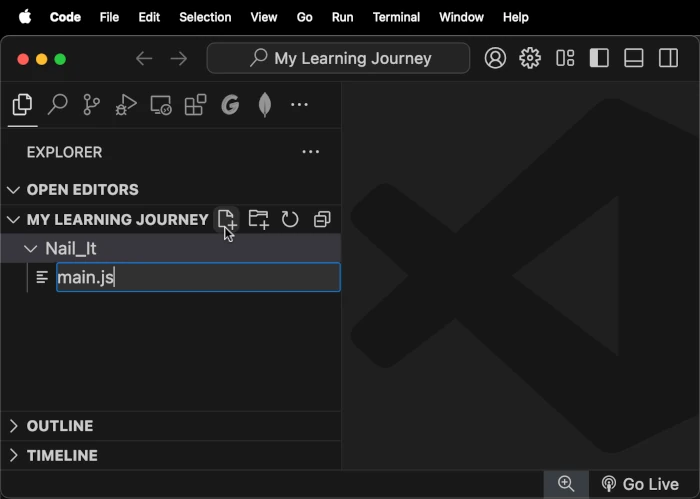Open the Manage gear menu
700x499 pixels.
(530, 58)
